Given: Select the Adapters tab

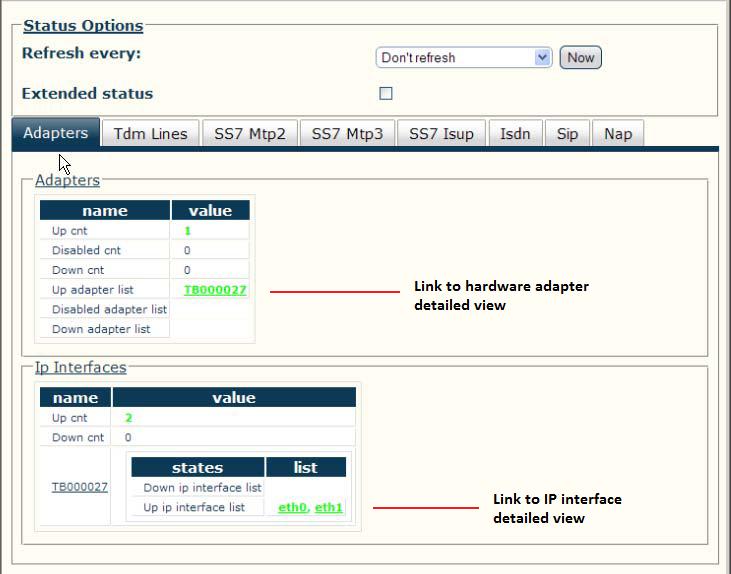Looking at the screenshot, I should pos(55,133).
